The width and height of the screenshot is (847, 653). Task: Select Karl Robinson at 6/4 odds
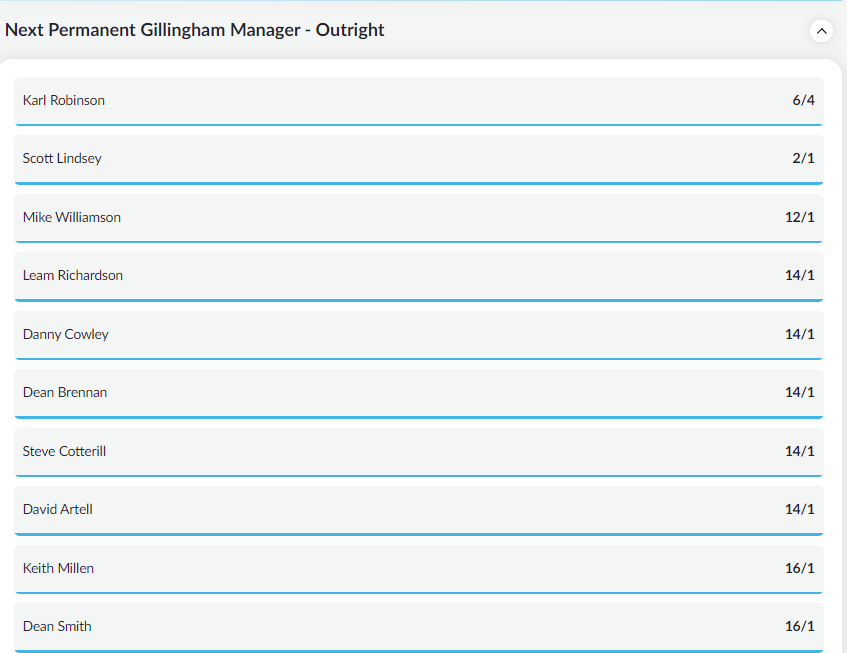(419, 101)
